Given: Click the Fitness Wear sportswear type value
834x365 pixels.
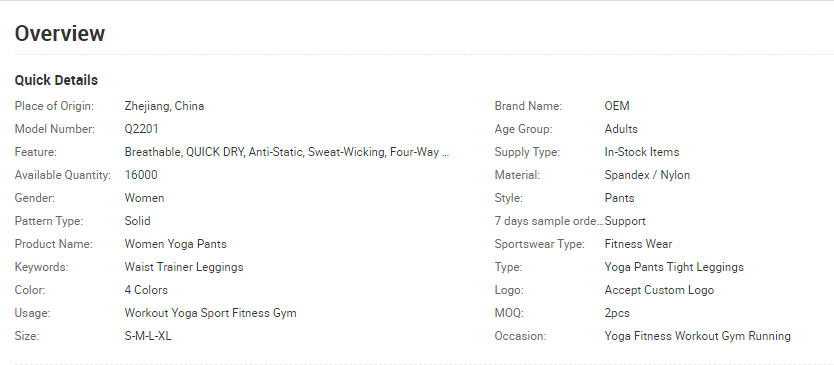Looking at the screenshot, I should coord(638,244).
